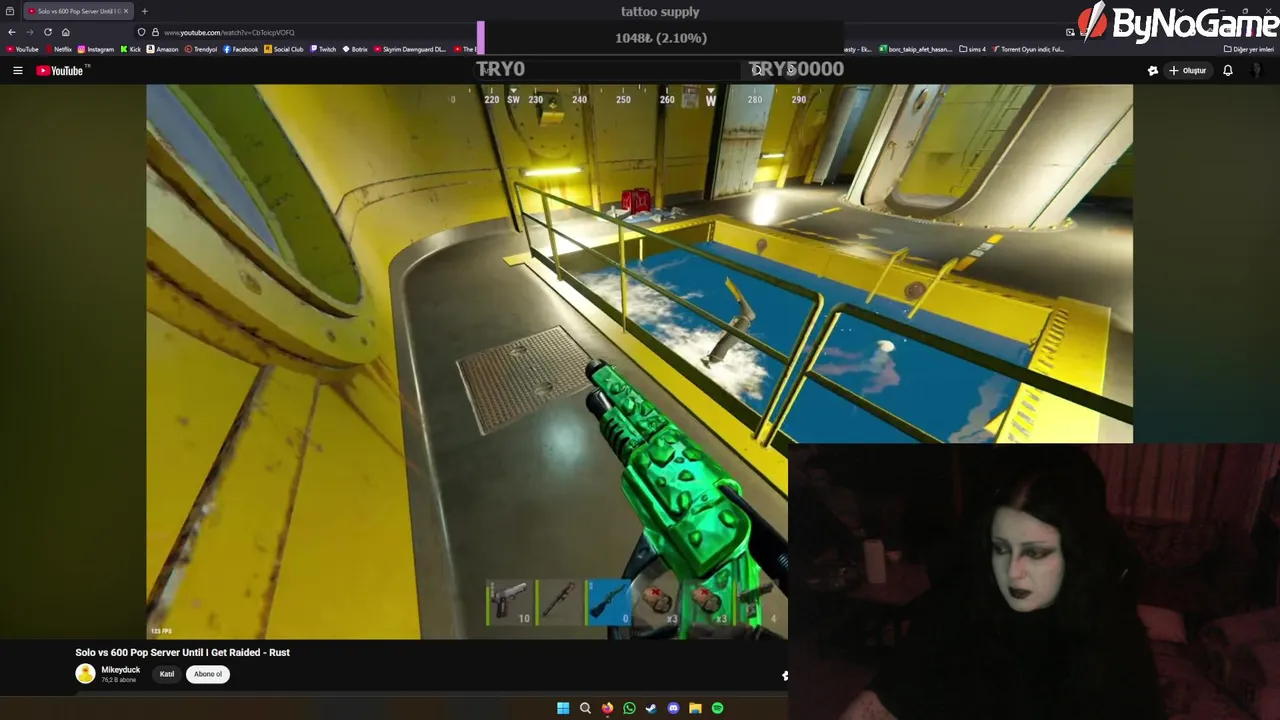The height and width of the screenshot is (720, 1280).
Task: Open the Netflix bookmark
Action: click(x=59, y=49)
